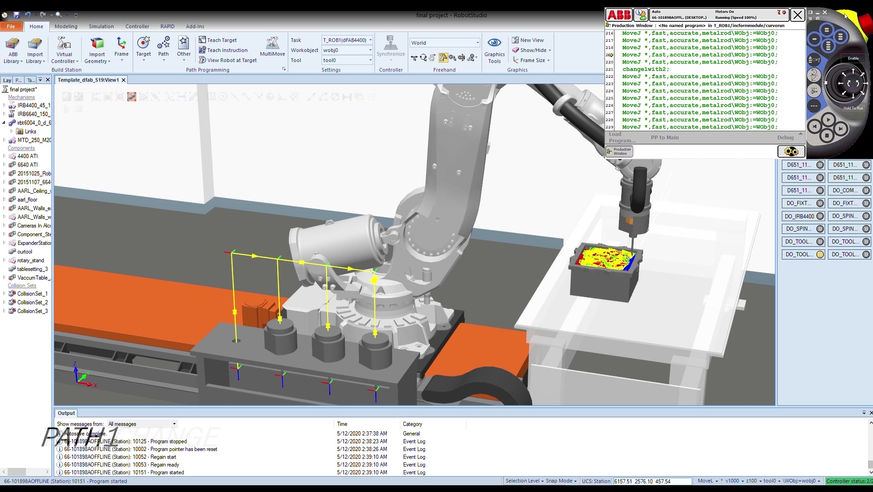This screenshot has height=492, width=873.
Task: Close the FlexPendant window
Action: (797, 15)
